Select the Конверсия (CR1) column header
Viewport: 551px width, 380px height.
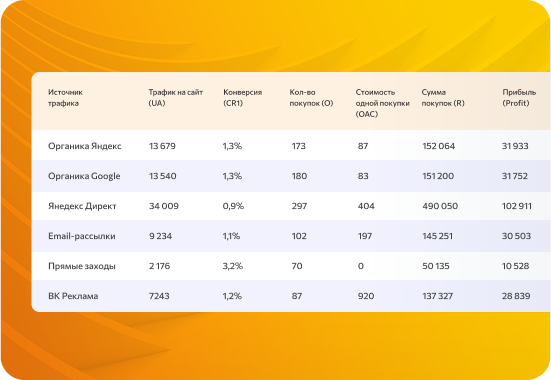[242, 98]
